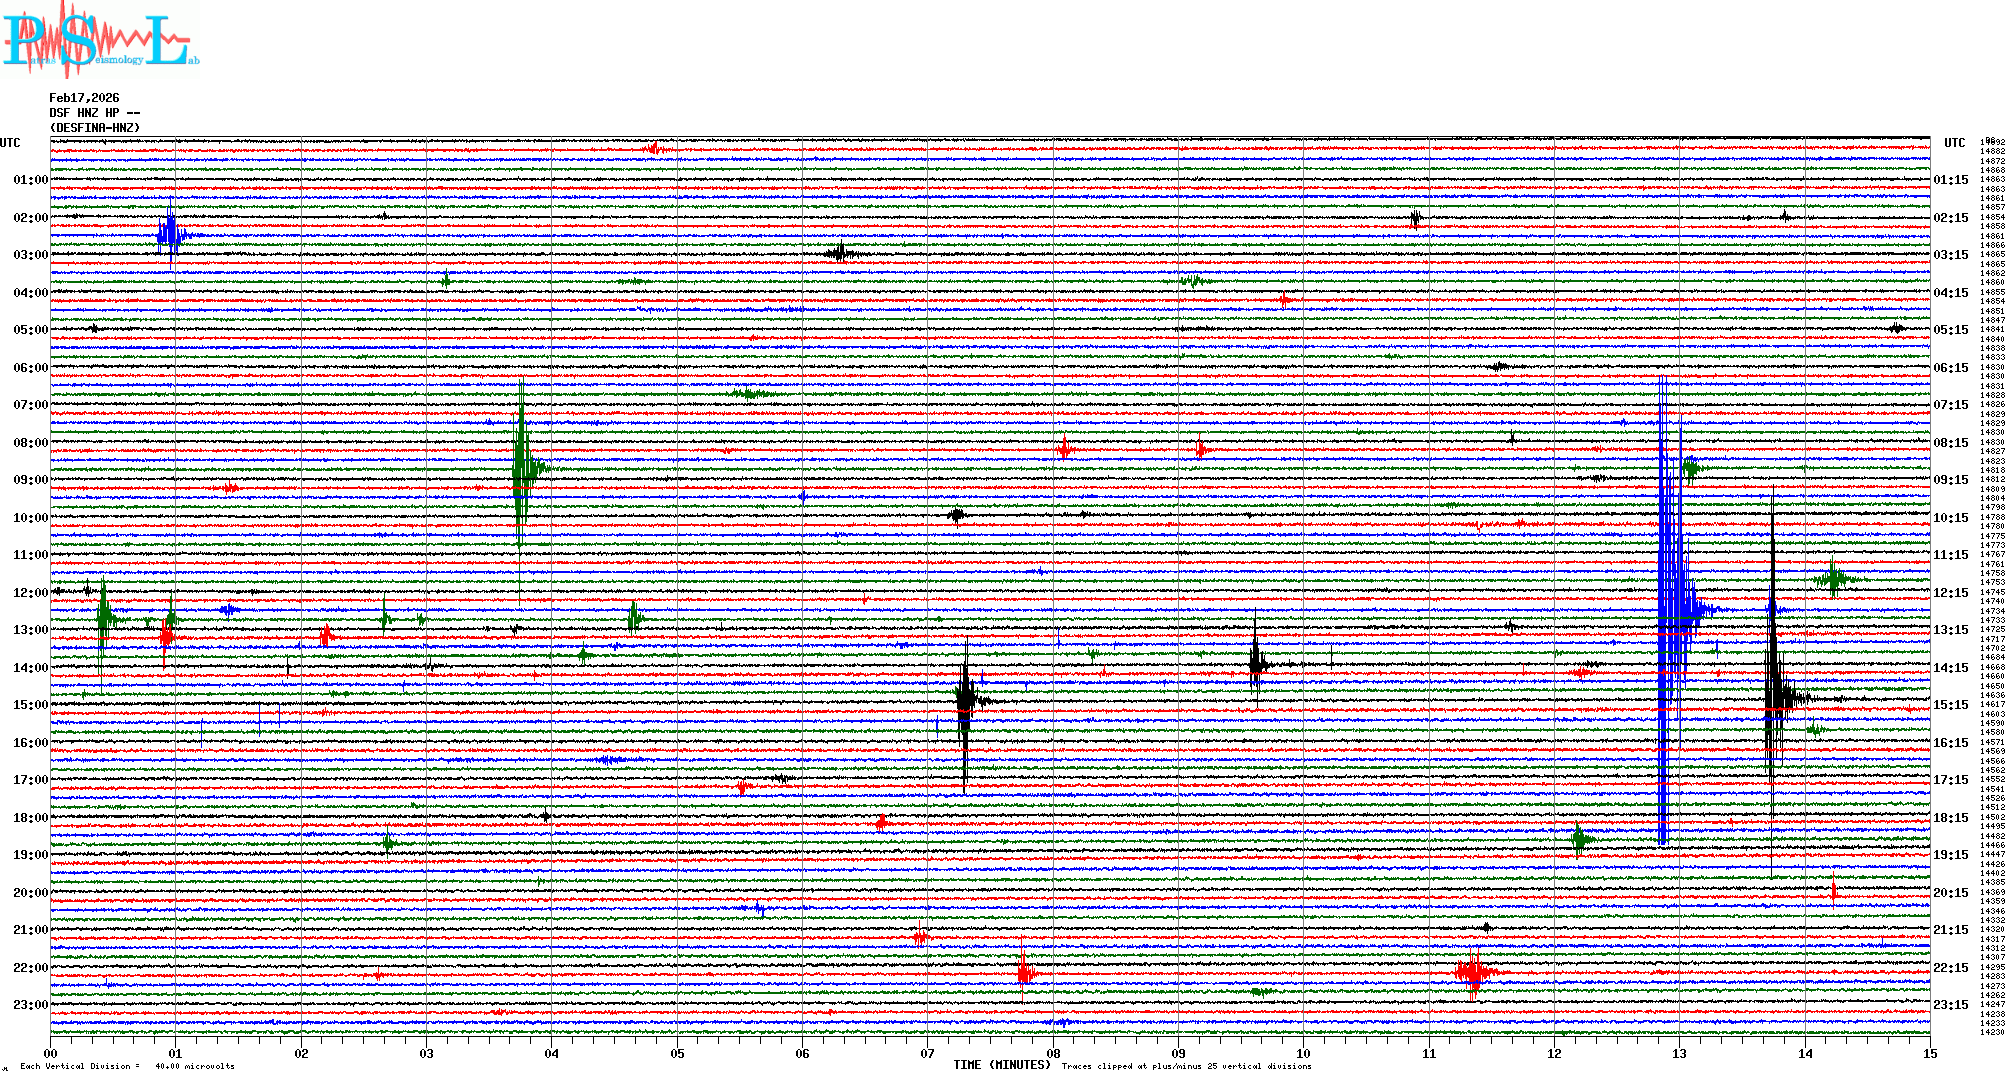Click the black event trace near minute 07
Screen dimensions: 2010x1080
tap(964, 700)
